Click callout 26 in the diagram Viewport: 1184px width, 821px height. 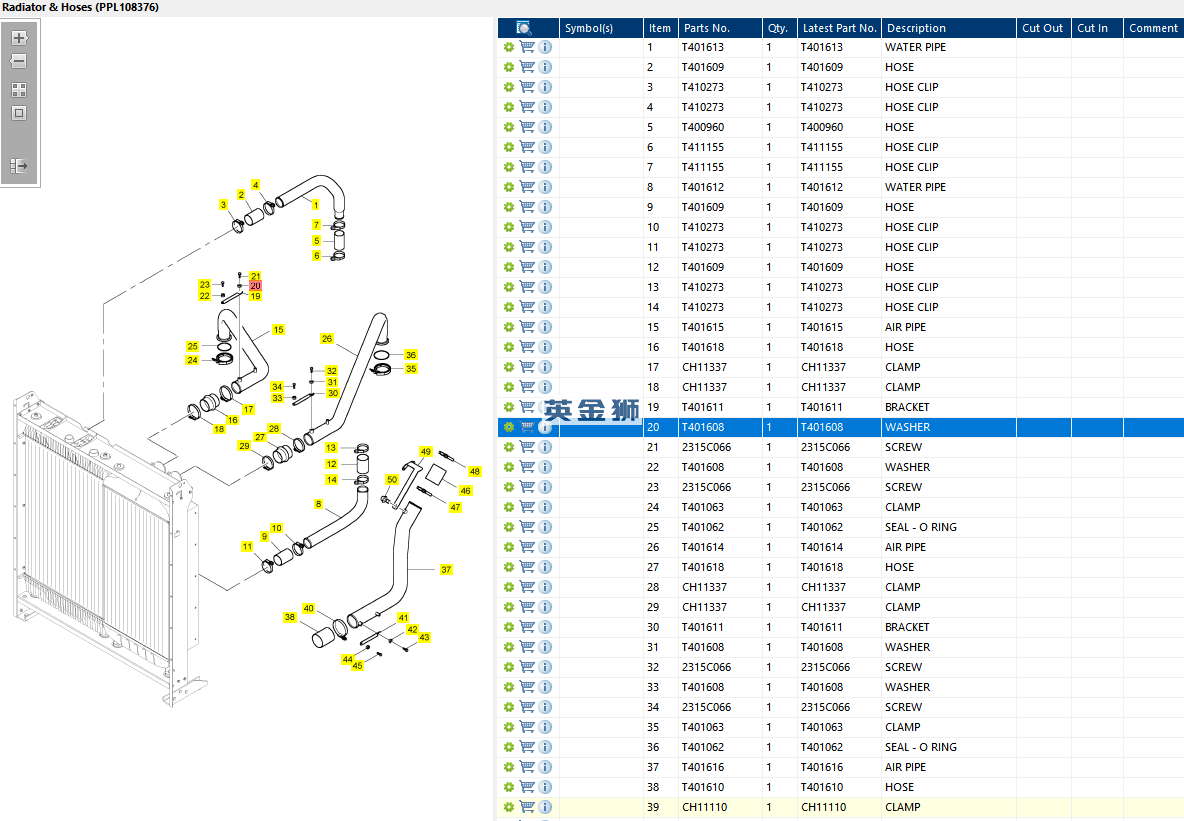(x=326, y=339)
